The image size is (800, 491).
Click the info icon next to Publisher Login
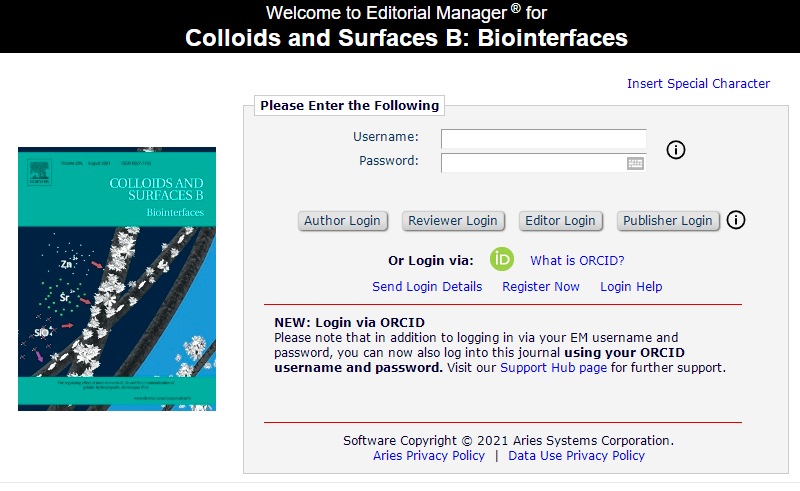click(x=737, y=220)
